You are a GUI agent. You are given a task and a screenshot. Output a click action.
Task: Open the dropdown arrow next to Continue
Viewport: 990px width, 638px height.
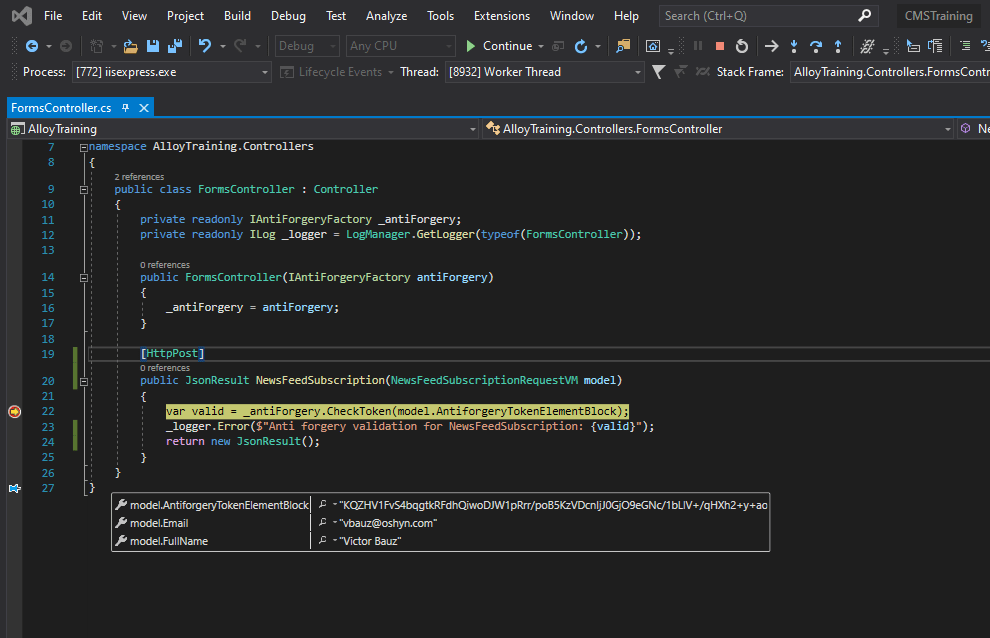click(x=541, y=47)
